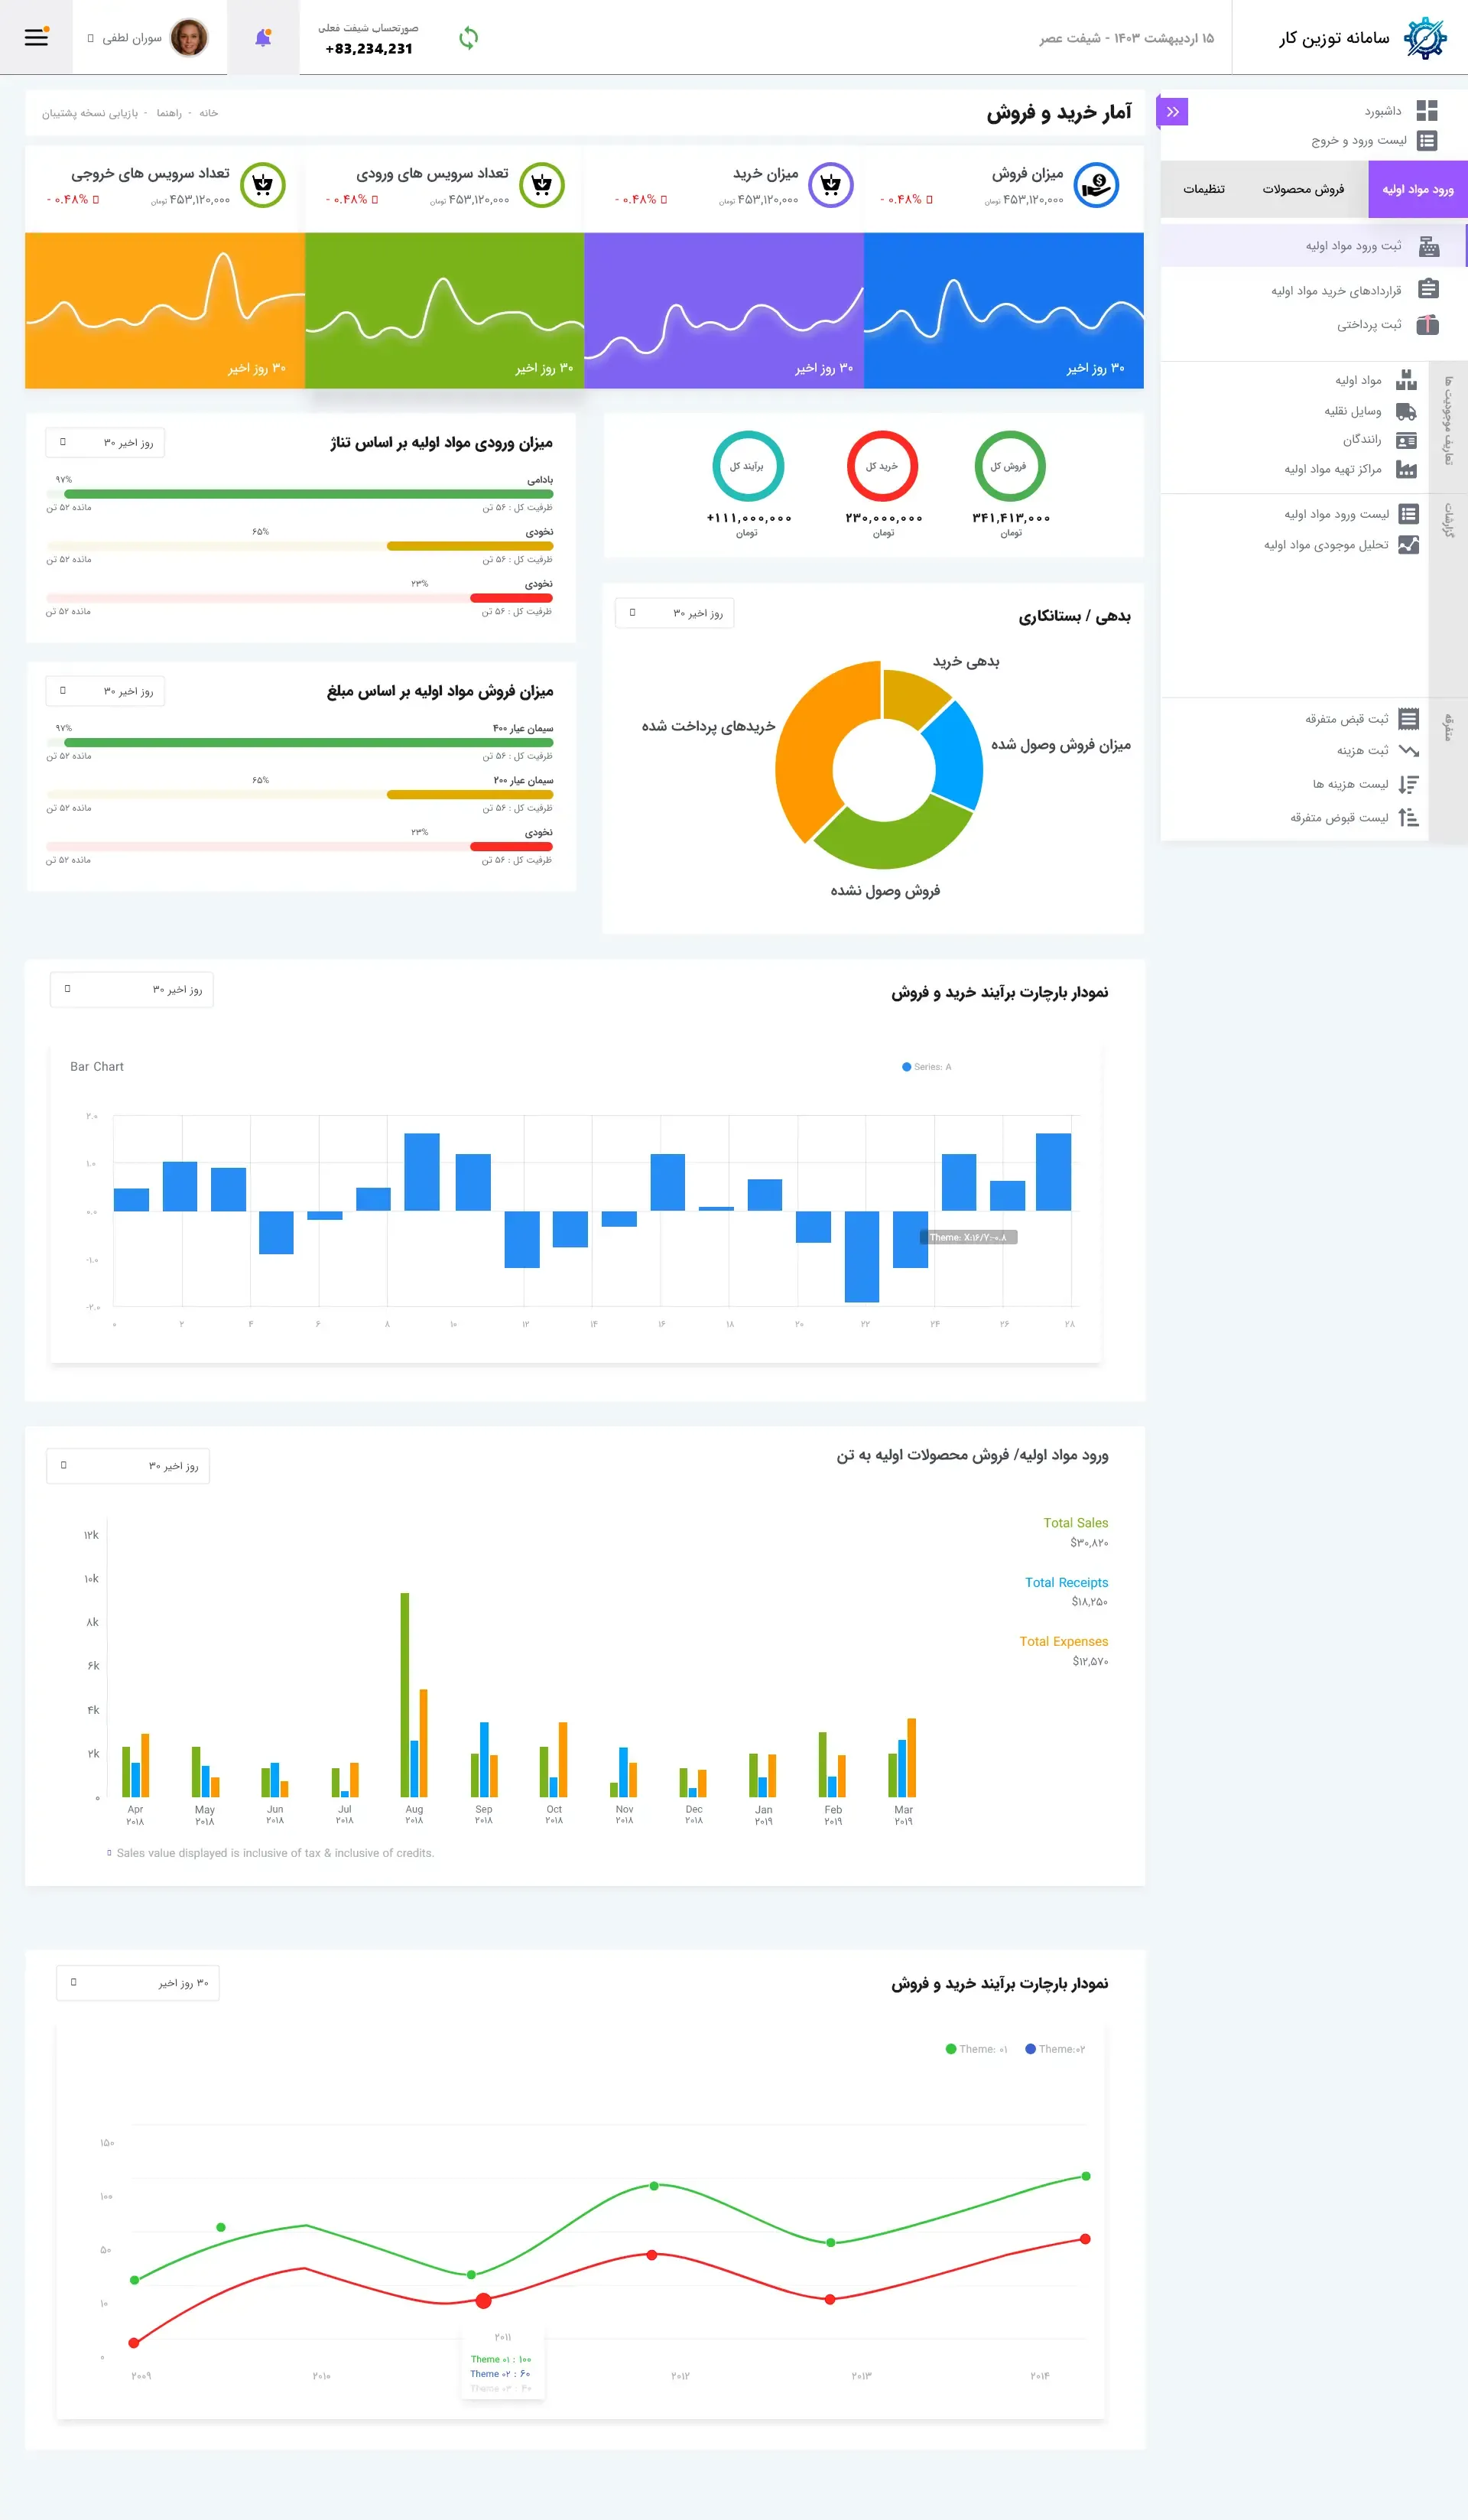
Task: Click the ثبت پرداختی payment icon
Action: [1428, 324]
